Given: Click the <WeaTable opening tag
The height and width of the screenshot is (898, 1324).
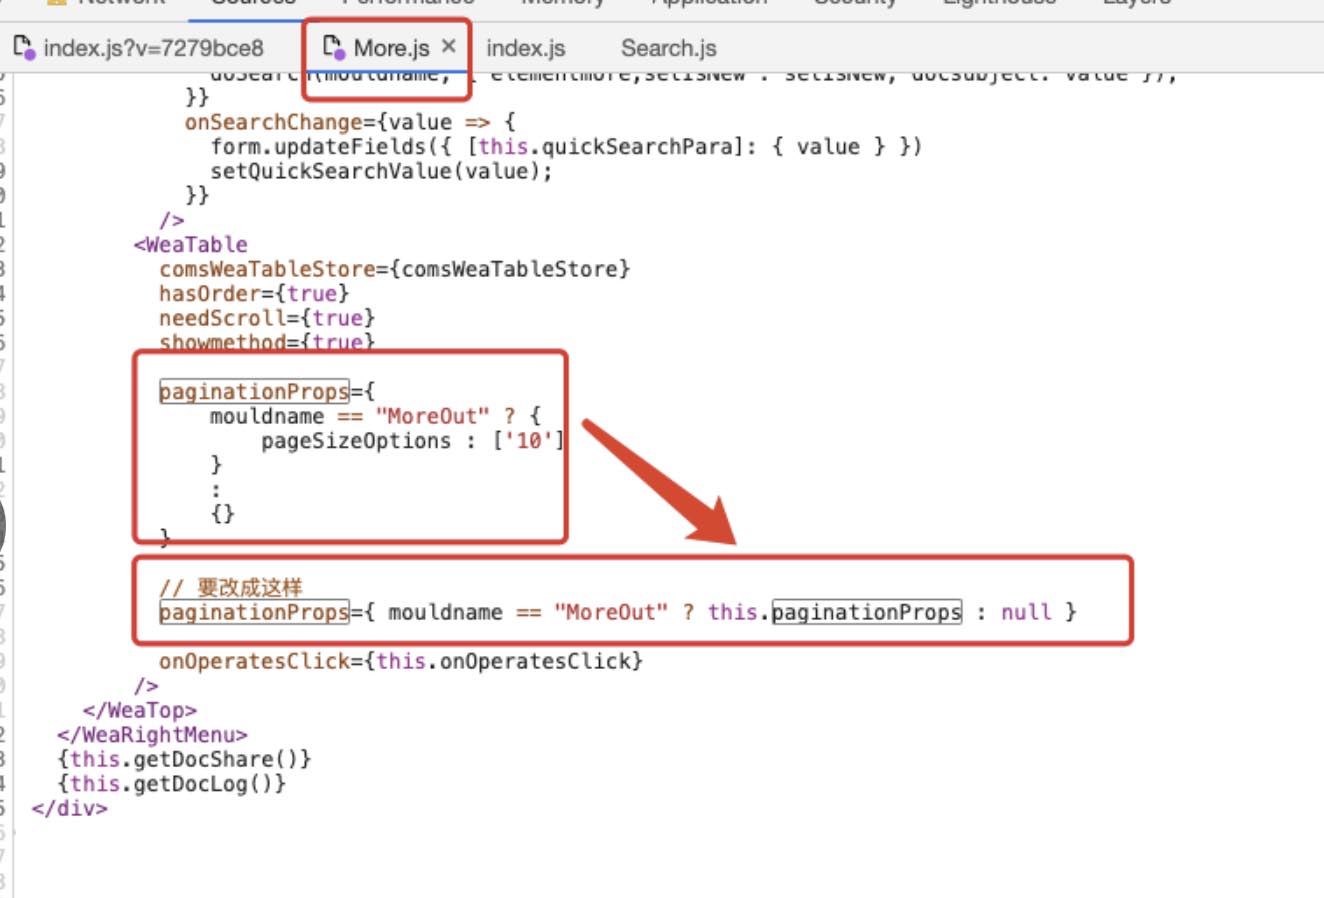Looking at the screenshot, I should 190,245.
